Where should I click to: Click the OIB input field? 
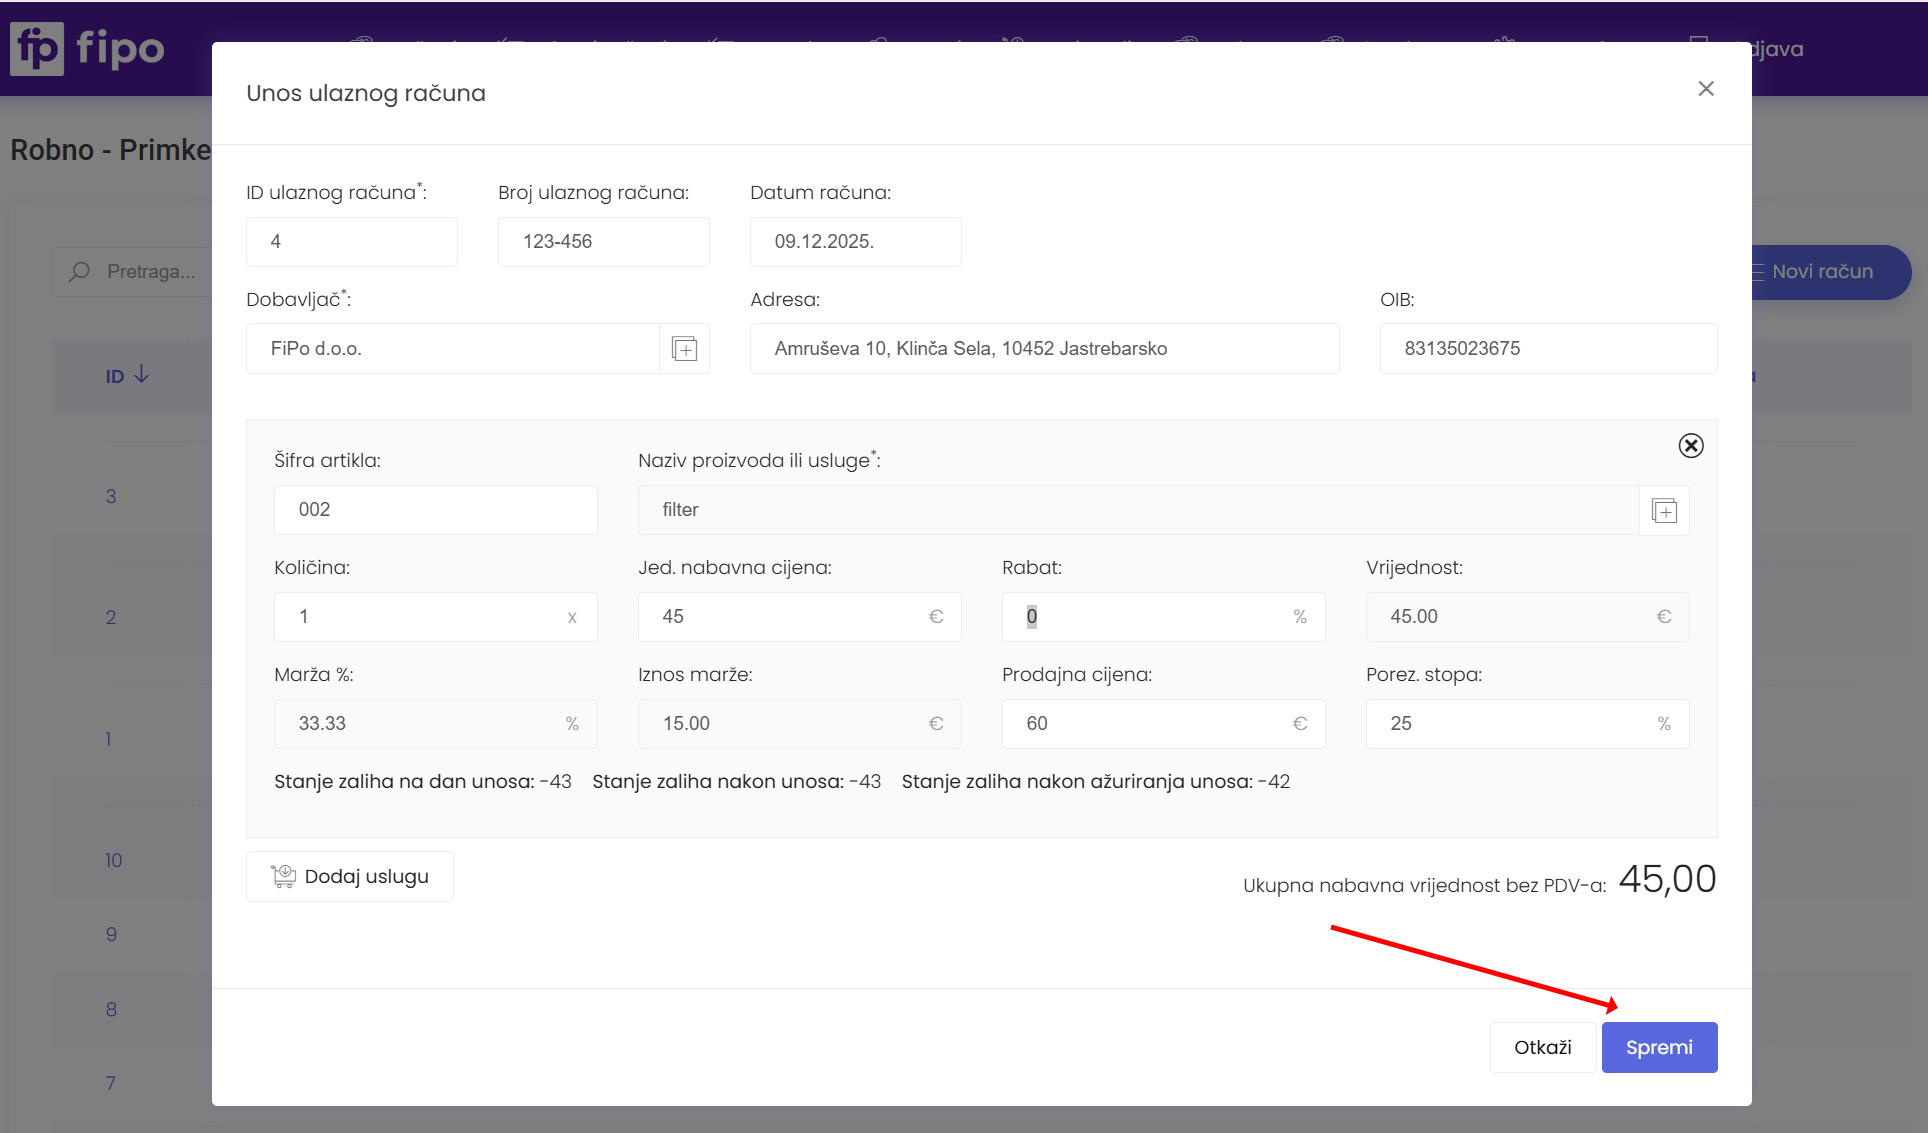(1548, 349)
